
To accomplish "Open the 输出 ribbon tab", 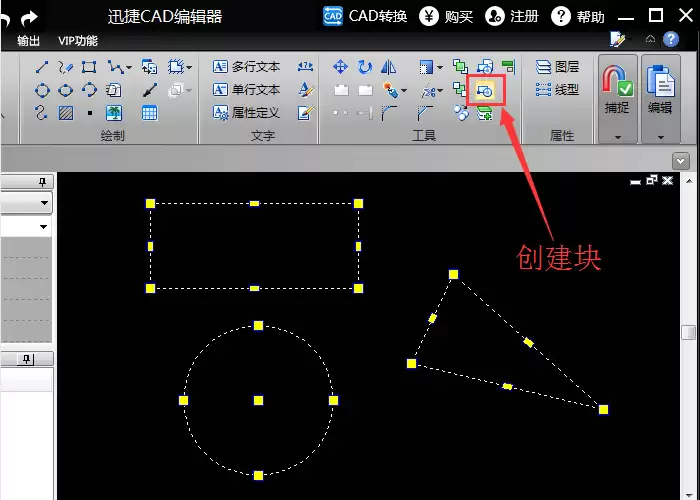I will (29, 41).
